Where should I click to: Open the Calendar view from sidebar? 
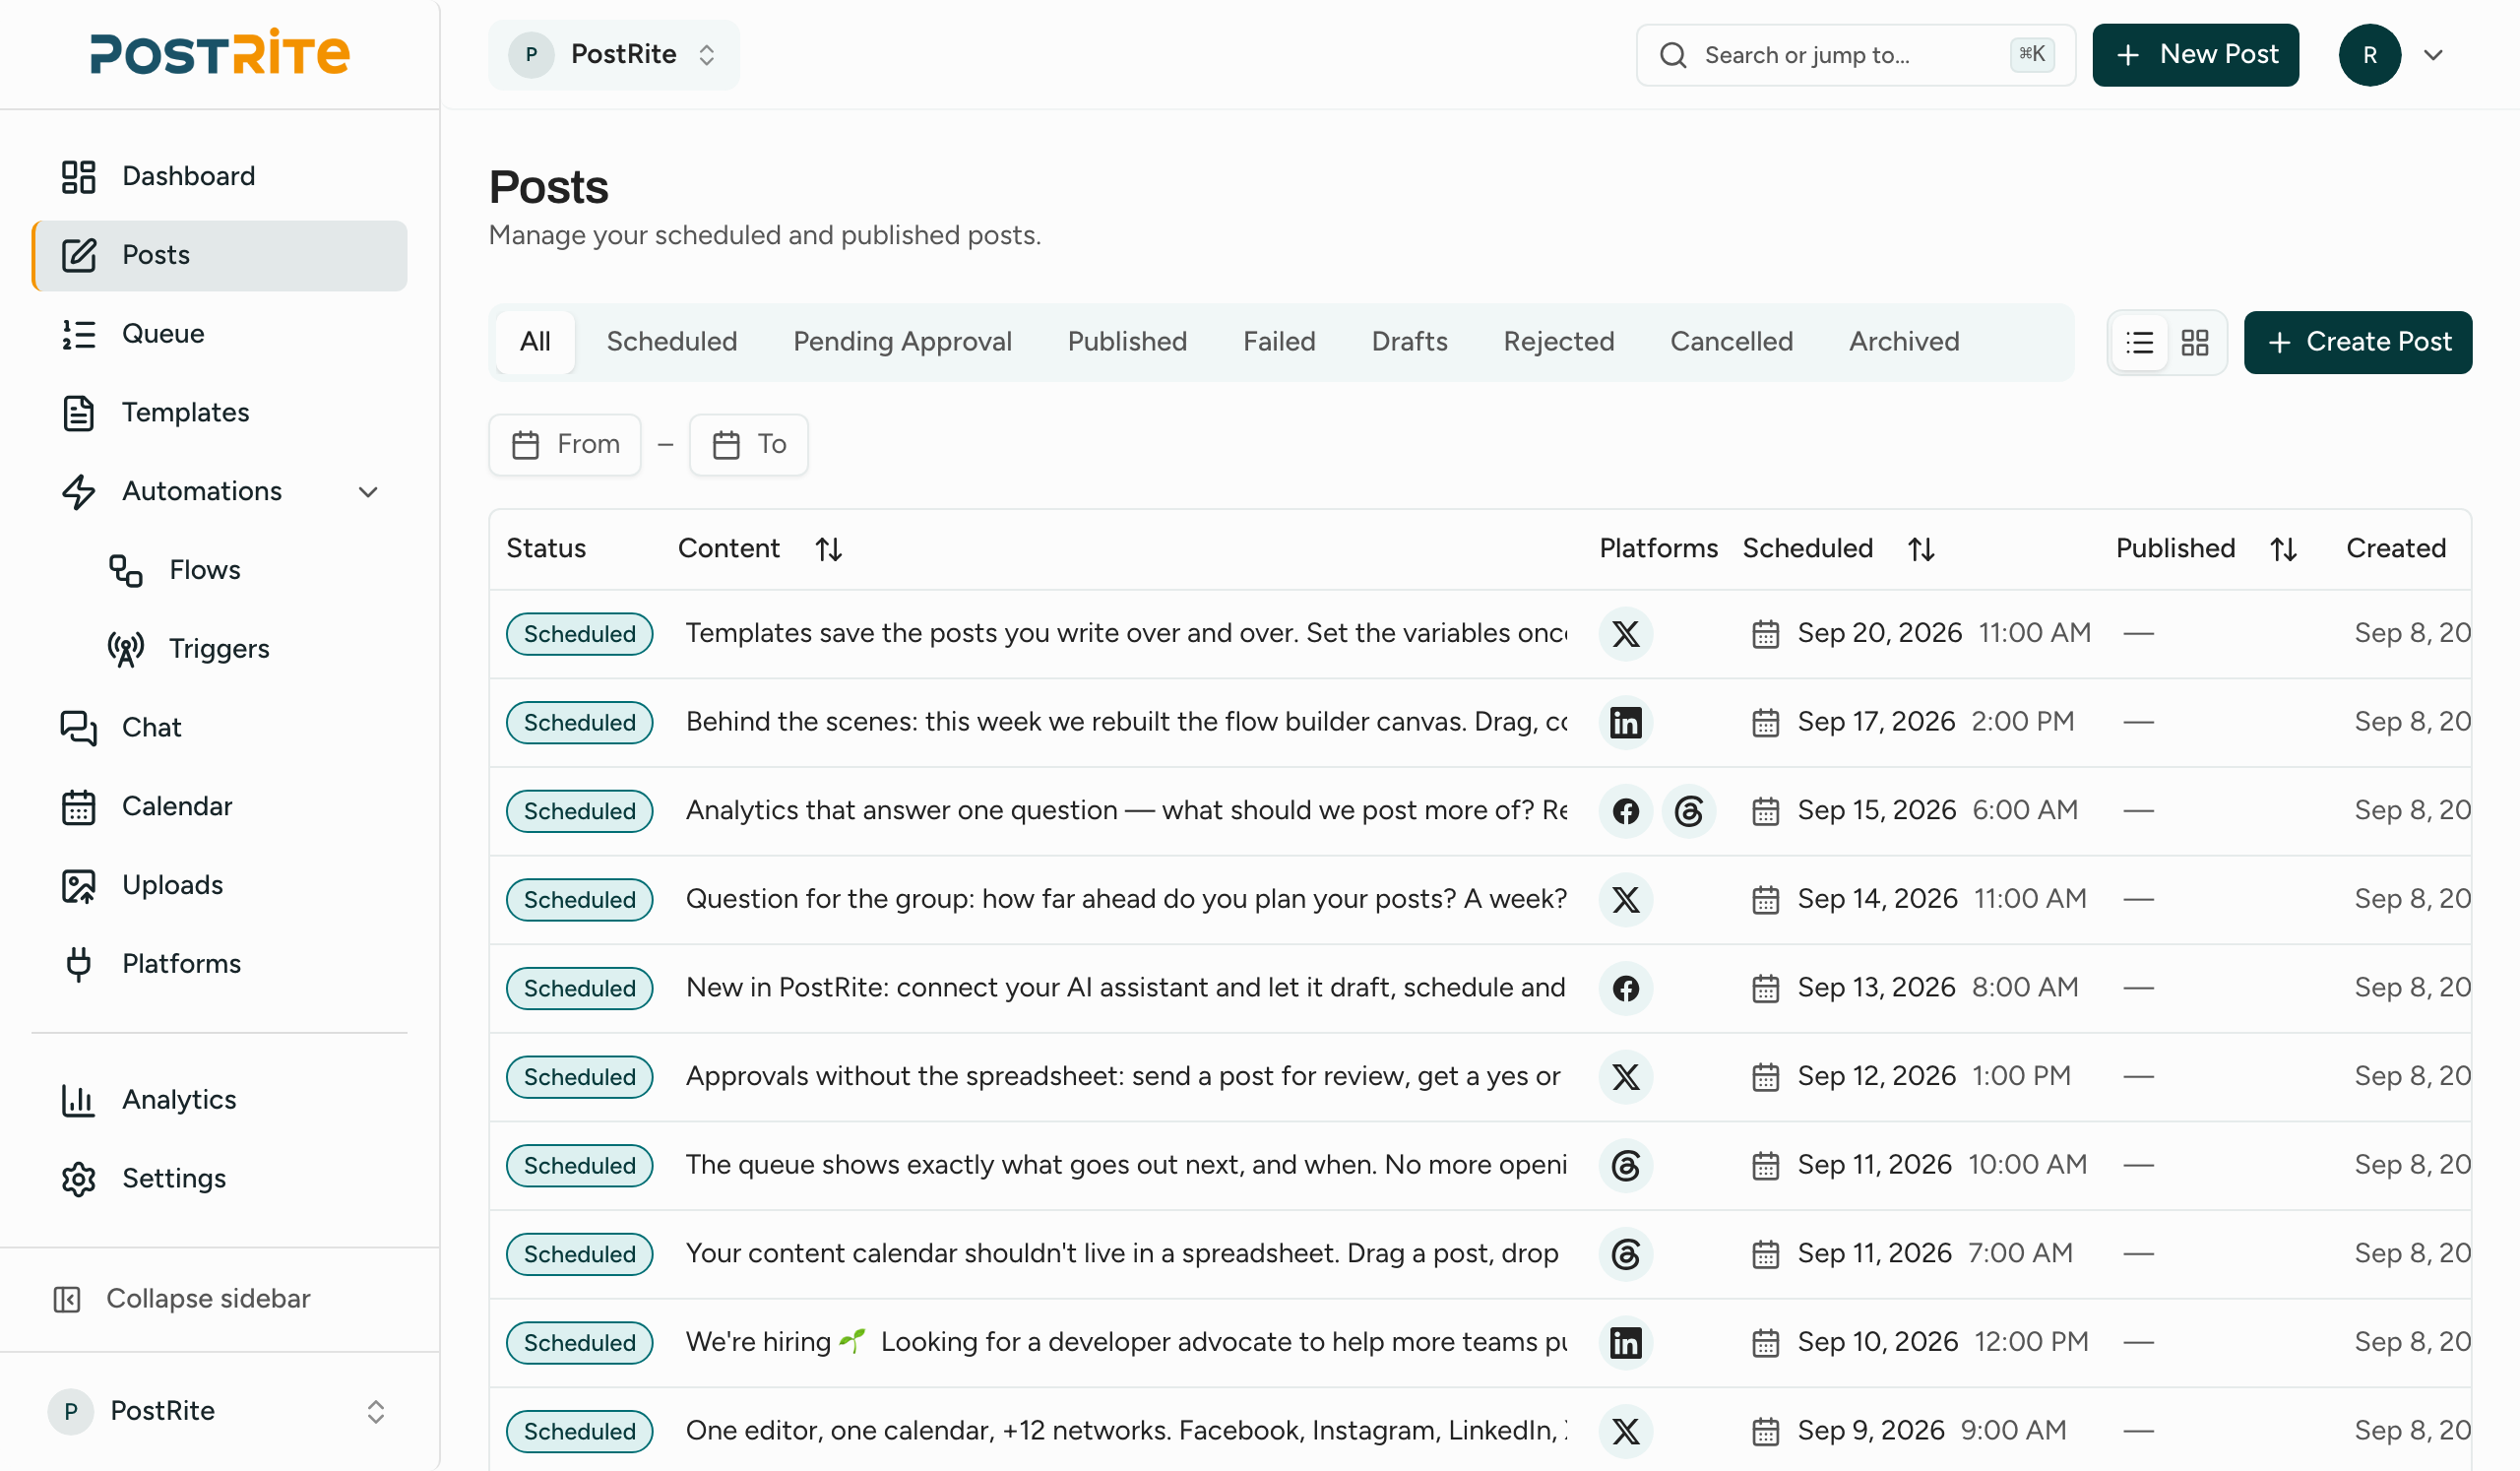[219, 807]
